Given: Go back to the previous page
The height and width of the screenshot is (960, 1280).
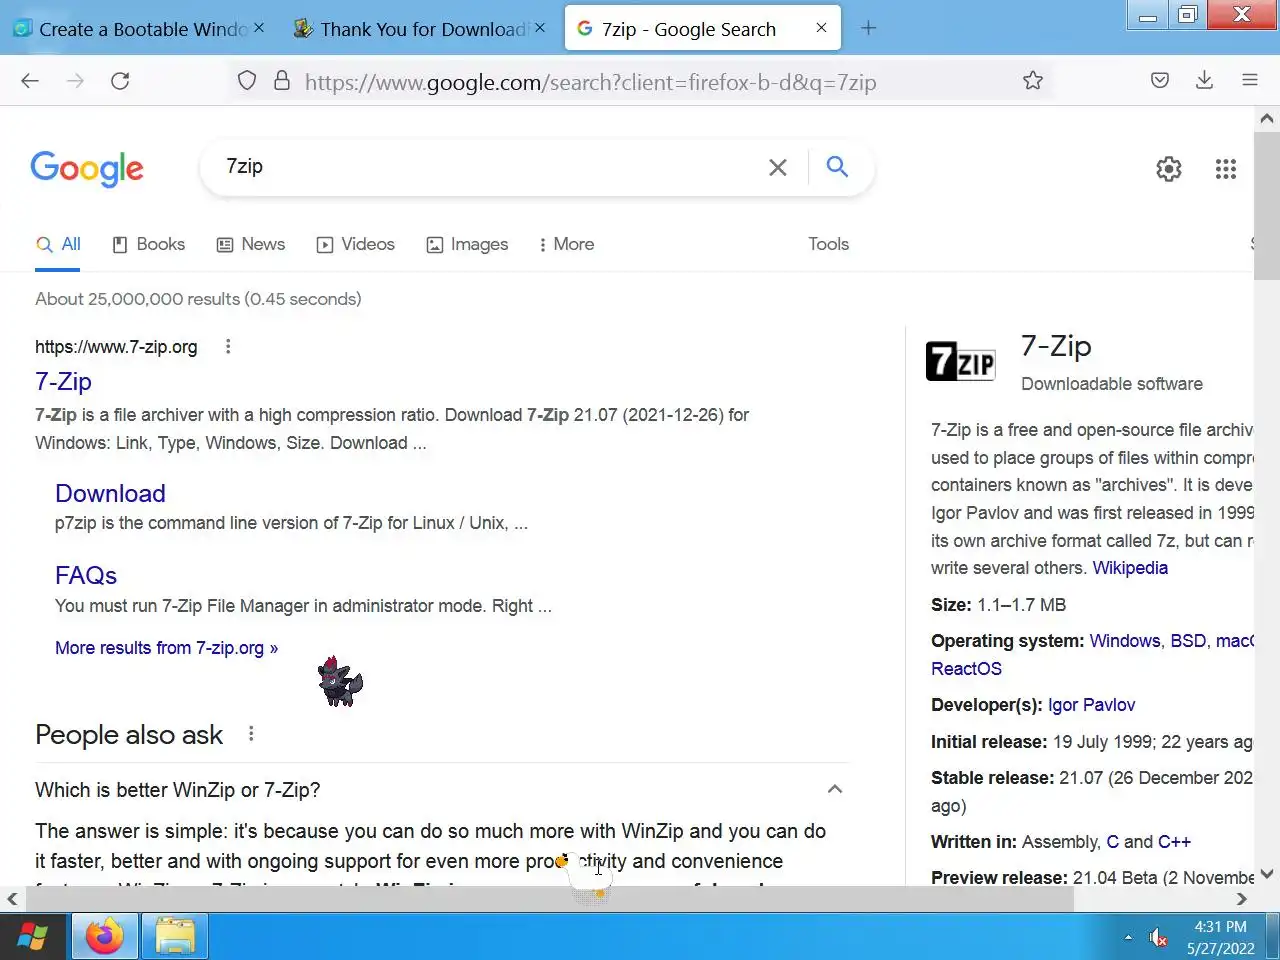Looking at the screenshot, I should [30, 81].
